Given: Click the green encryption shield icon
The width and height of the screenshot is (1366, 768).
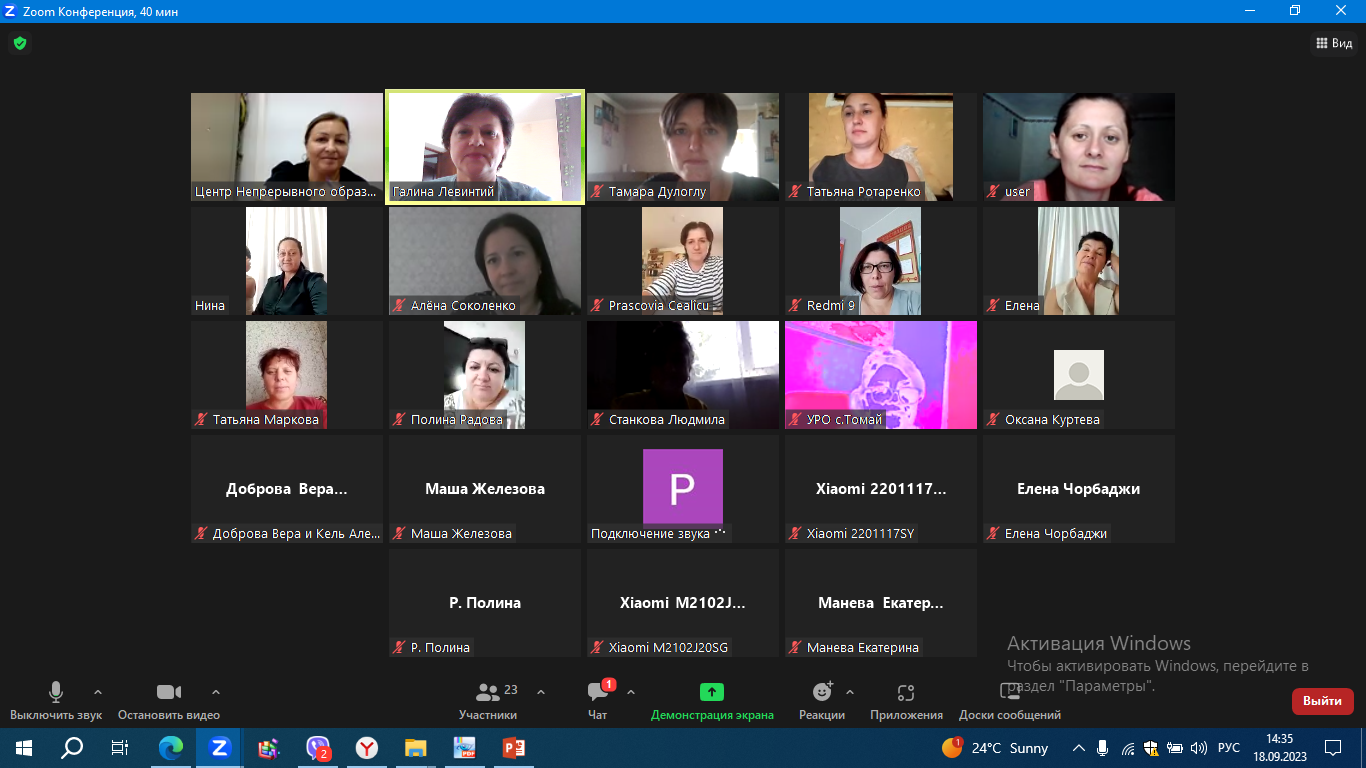Looking at the screenshot, I should [19, 43].
